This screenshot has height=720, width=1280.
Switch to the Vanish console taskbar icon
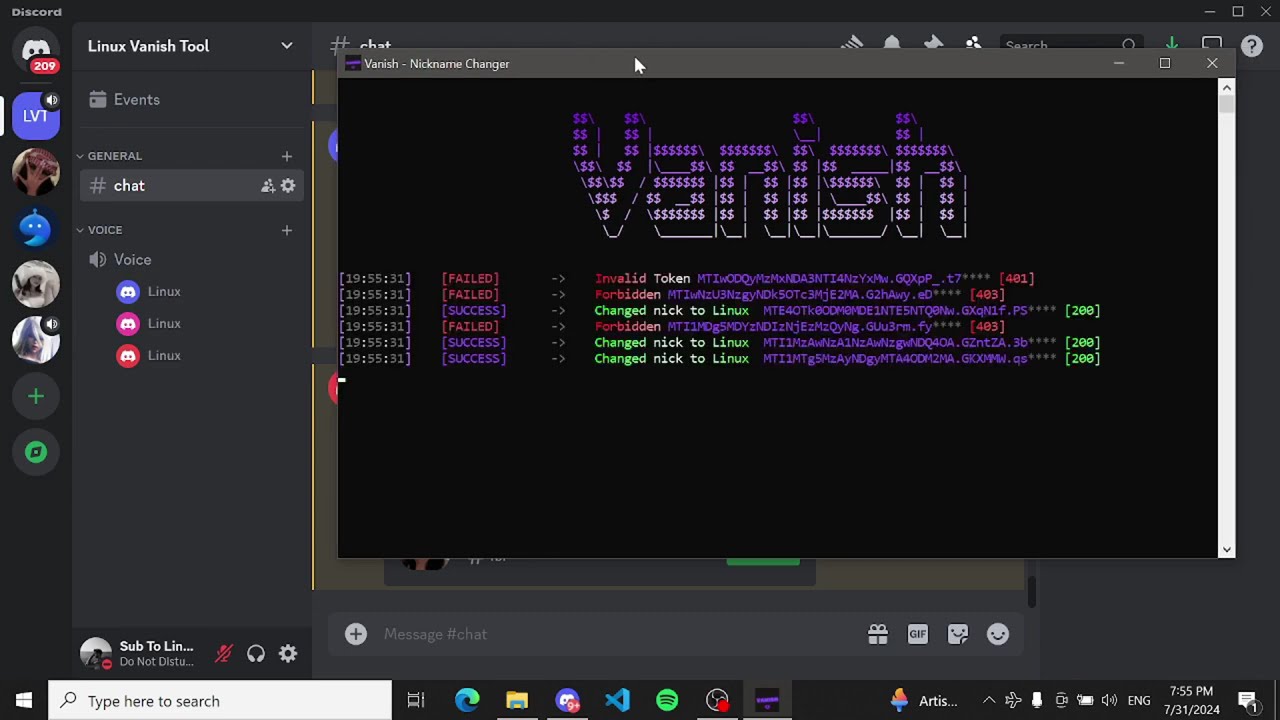tap(767, 701)
